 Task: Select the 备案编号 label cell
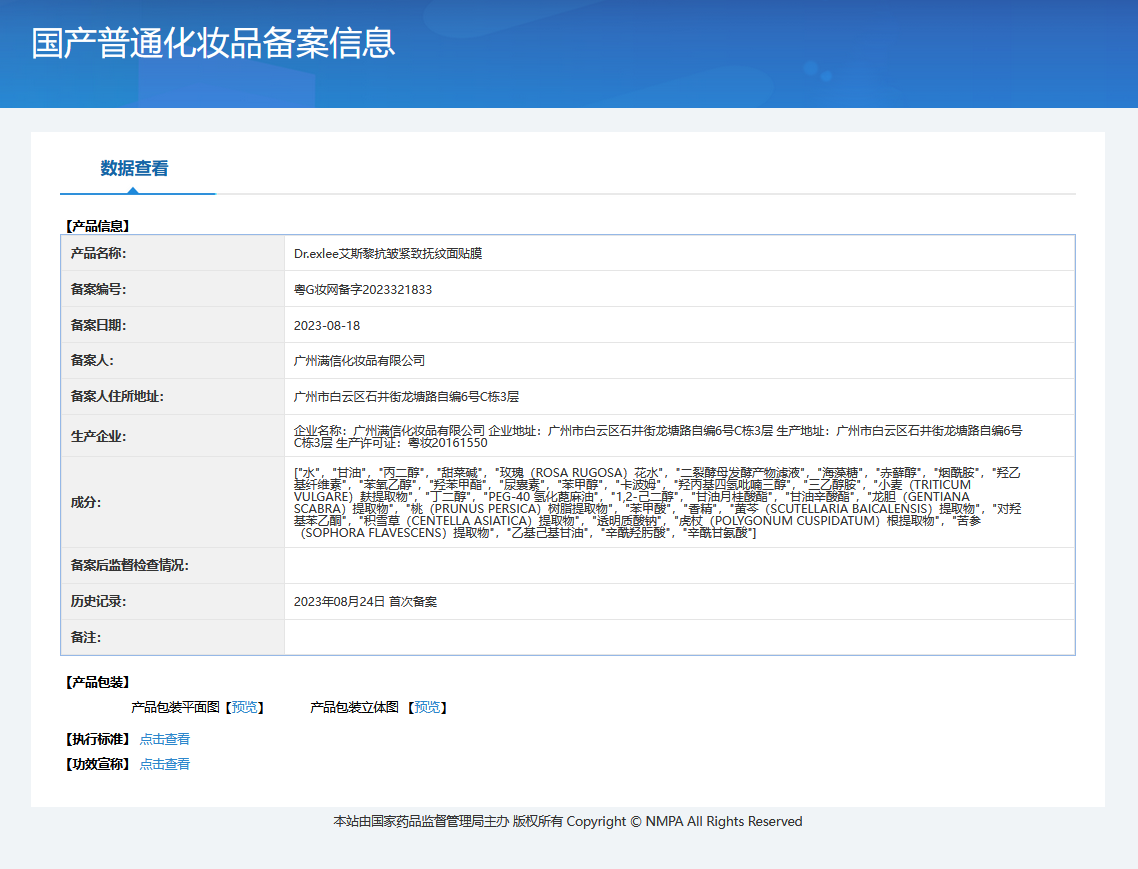173,289
